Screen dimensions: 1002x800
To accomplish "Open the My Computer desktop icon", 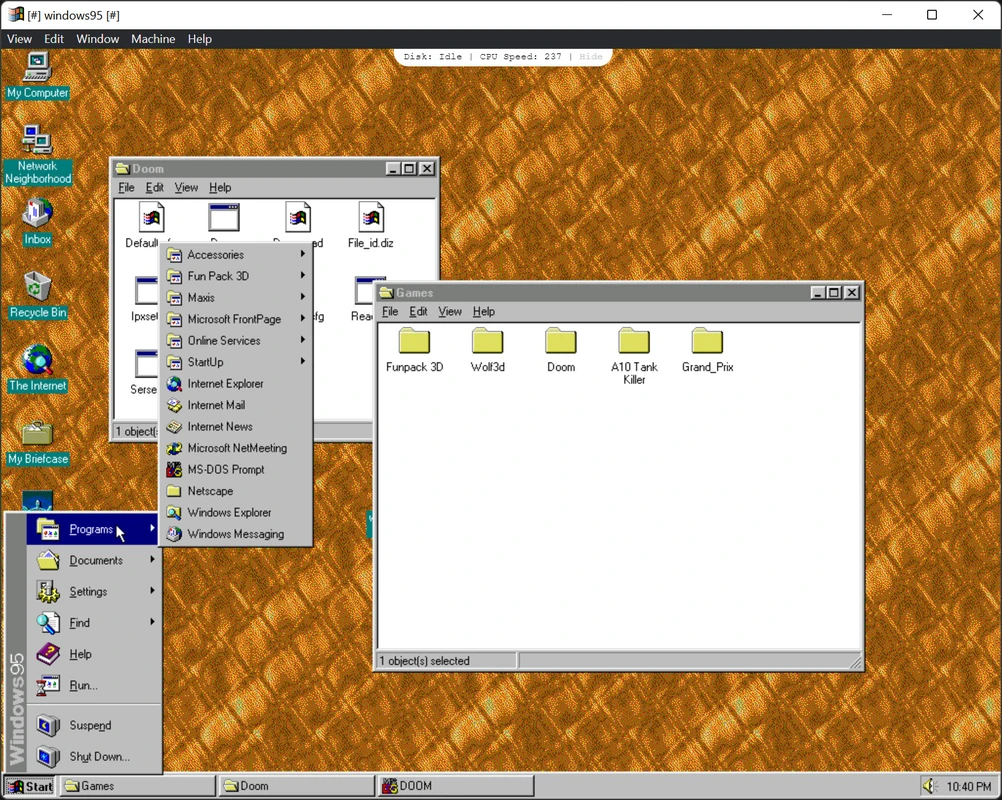I will pos(37,71).
